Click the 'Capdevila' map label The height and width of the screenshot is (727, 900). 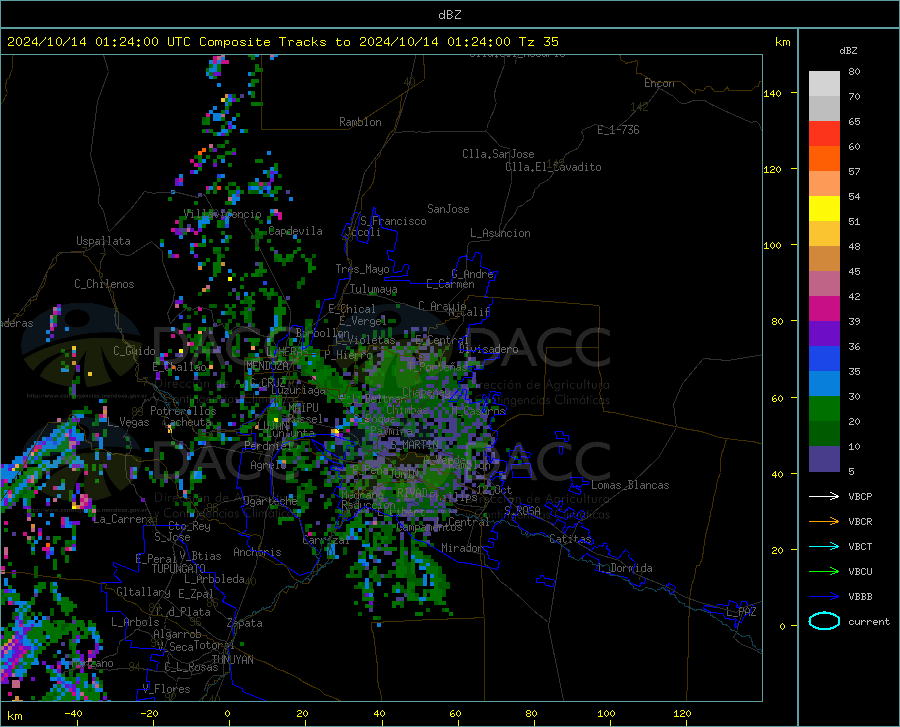(296, 231)
